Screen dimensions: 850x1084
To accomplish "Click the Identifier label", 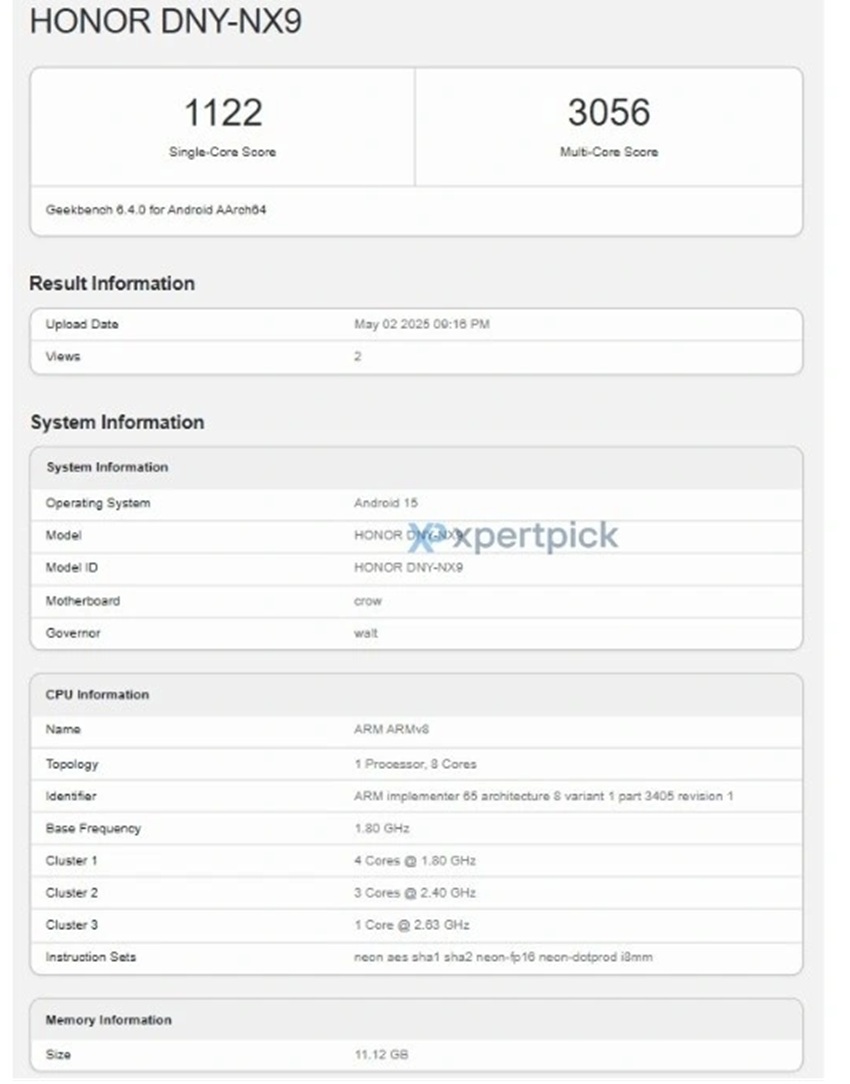I will [70, 796].
